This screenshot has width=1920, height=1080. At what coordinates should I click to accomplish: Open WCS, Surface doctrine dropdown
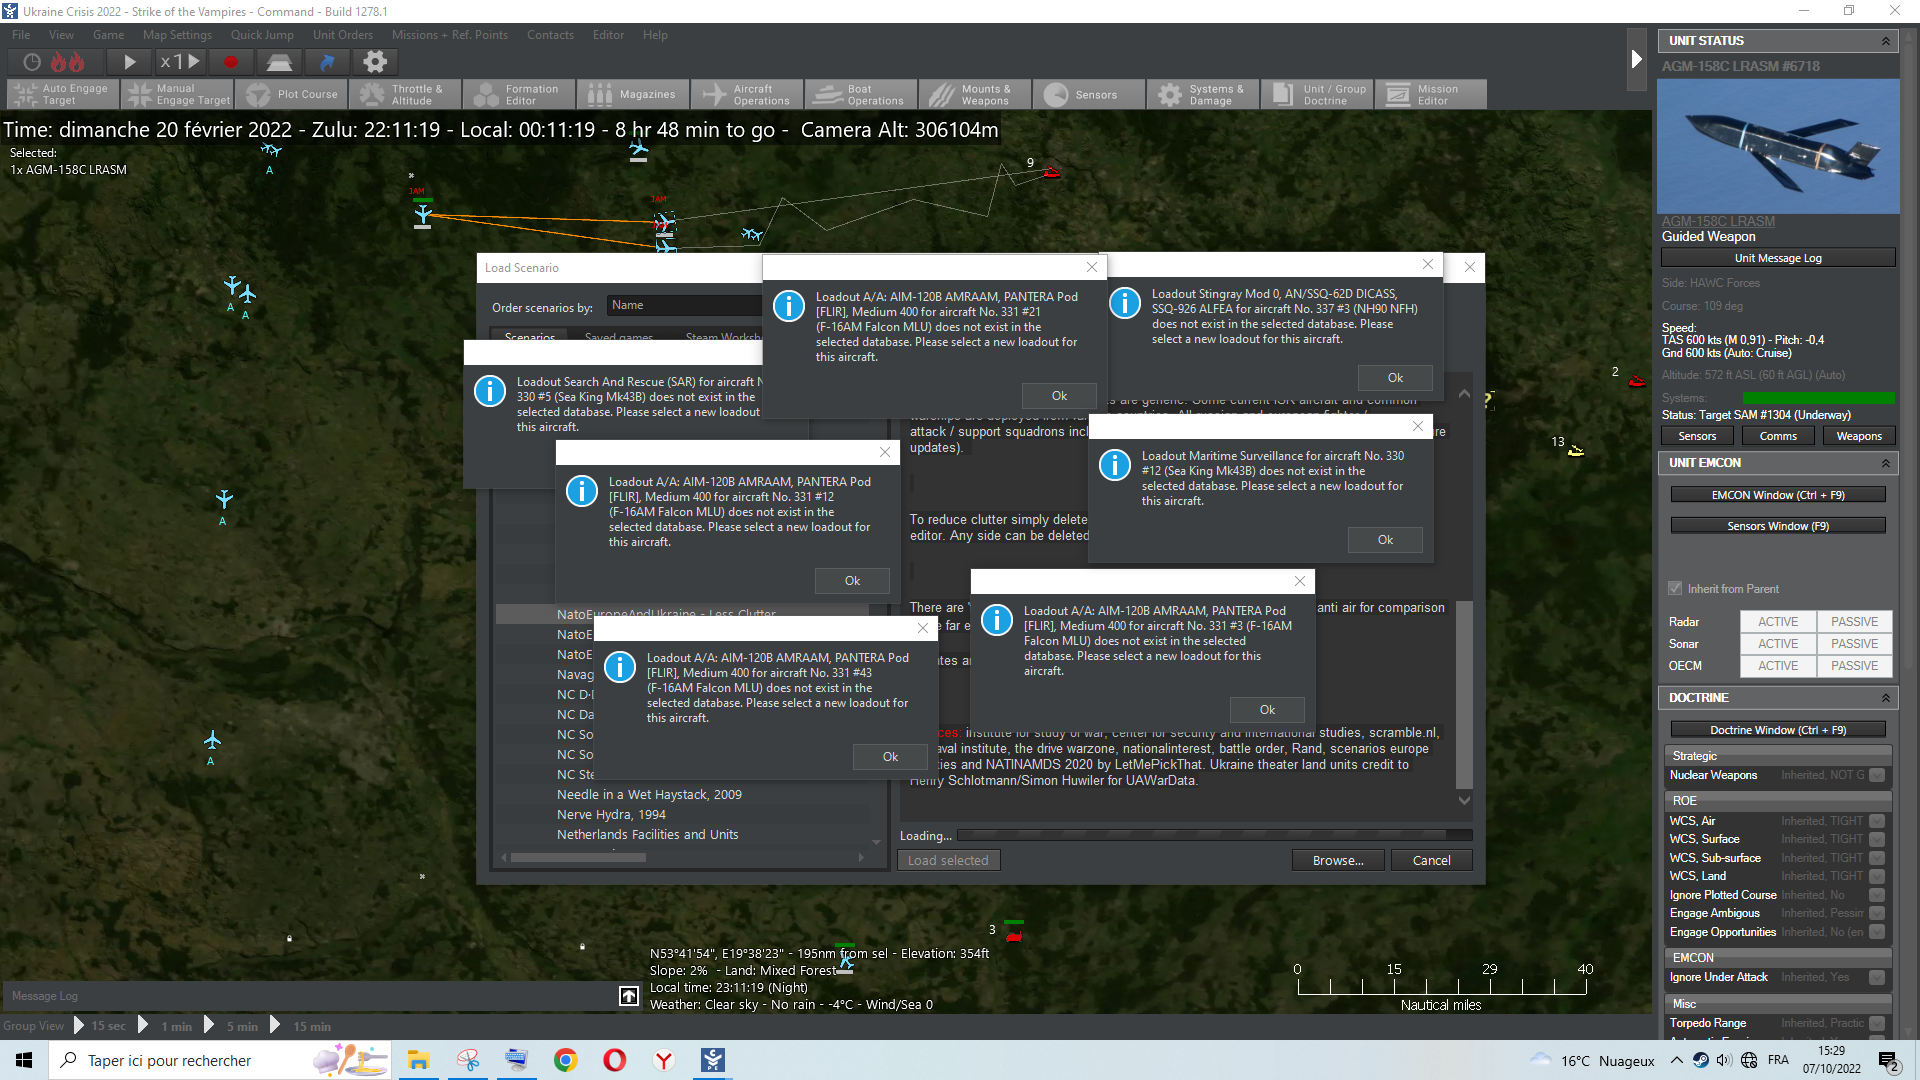coord(1877,840)
